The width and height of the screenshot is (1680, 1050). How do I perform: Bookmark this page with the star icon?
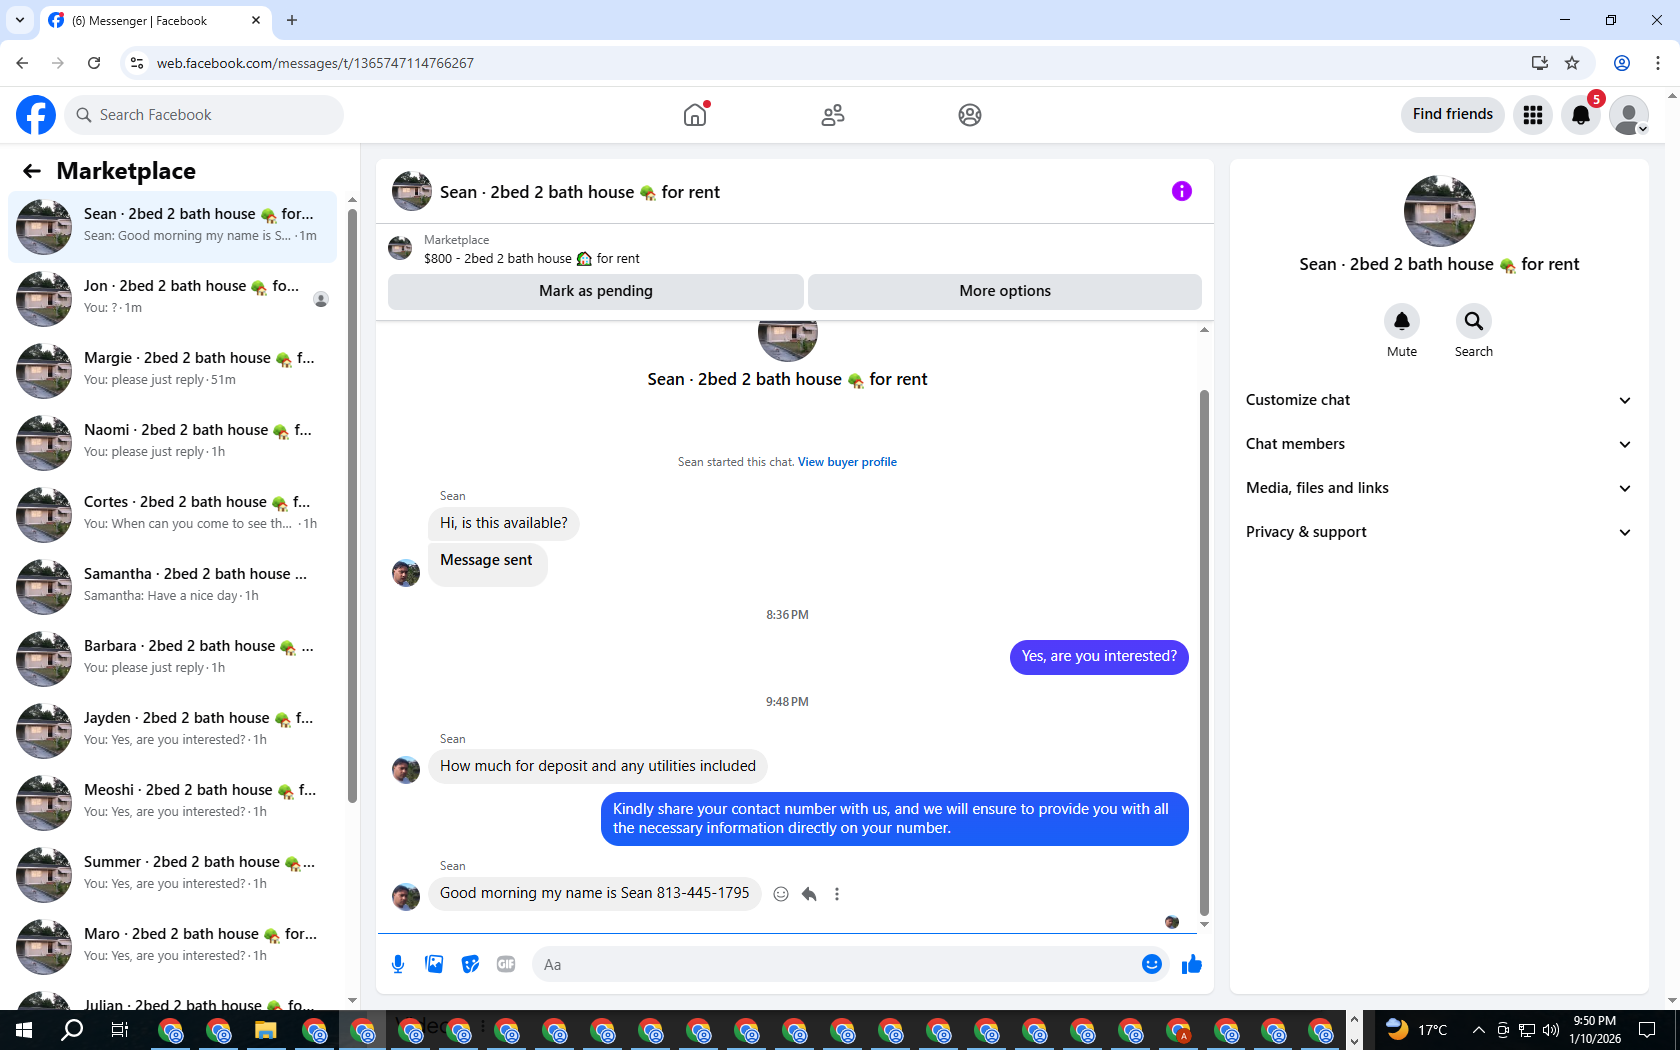click(x=1572, y=63)
